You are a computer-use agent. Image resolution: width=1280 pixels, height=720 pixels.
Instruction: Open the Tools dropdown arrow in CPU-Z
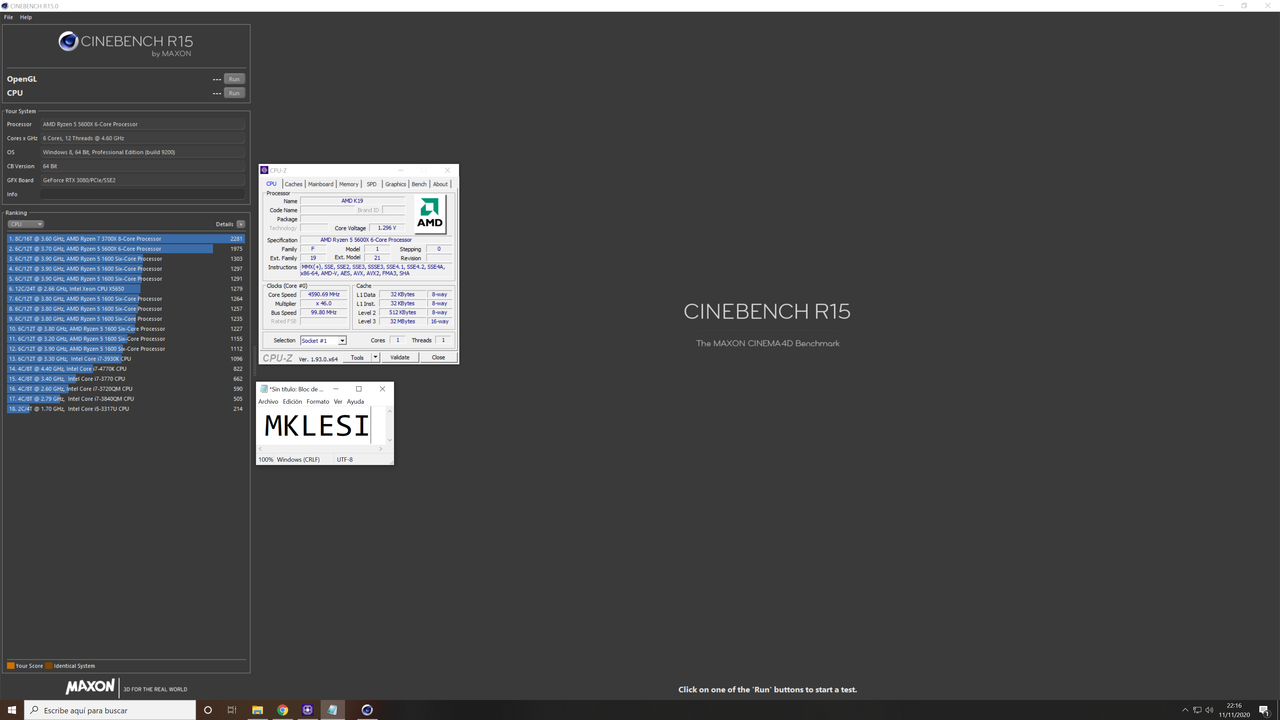[x=376, y=357]
